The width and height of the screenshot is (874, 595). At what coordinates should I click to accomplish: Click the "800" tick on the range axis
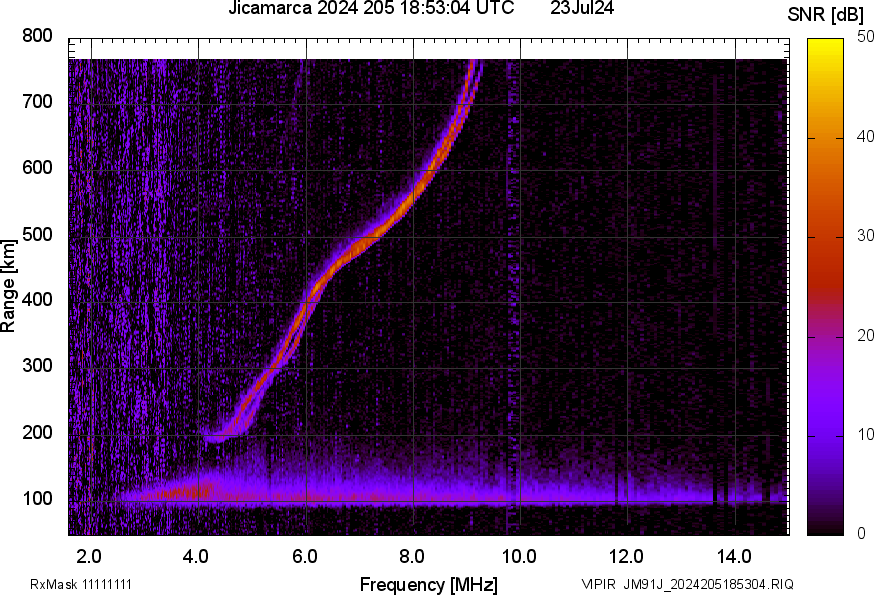pyautogui.click(x=37, y=36)
